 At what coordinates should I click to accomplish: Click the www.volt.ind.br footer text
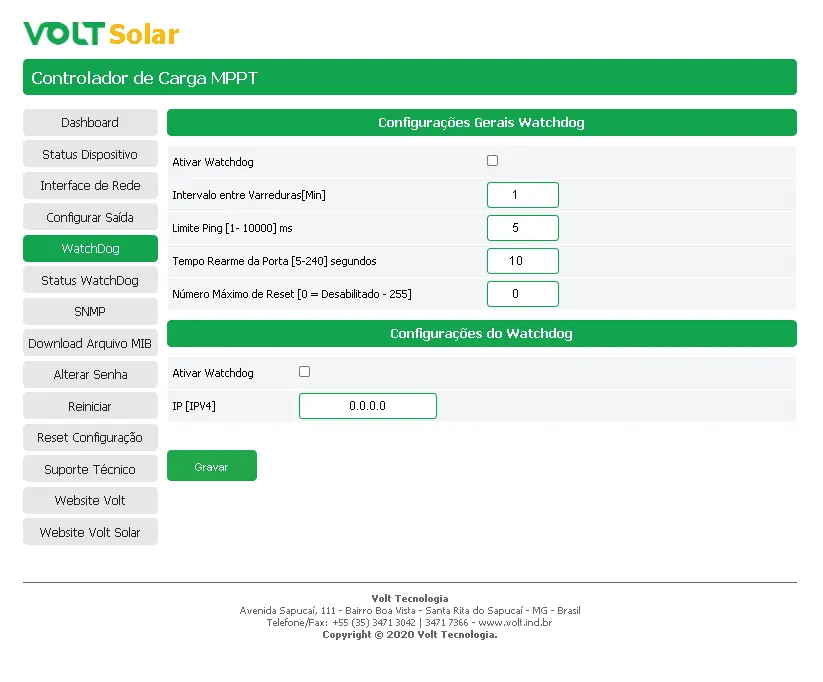(515, 623)
